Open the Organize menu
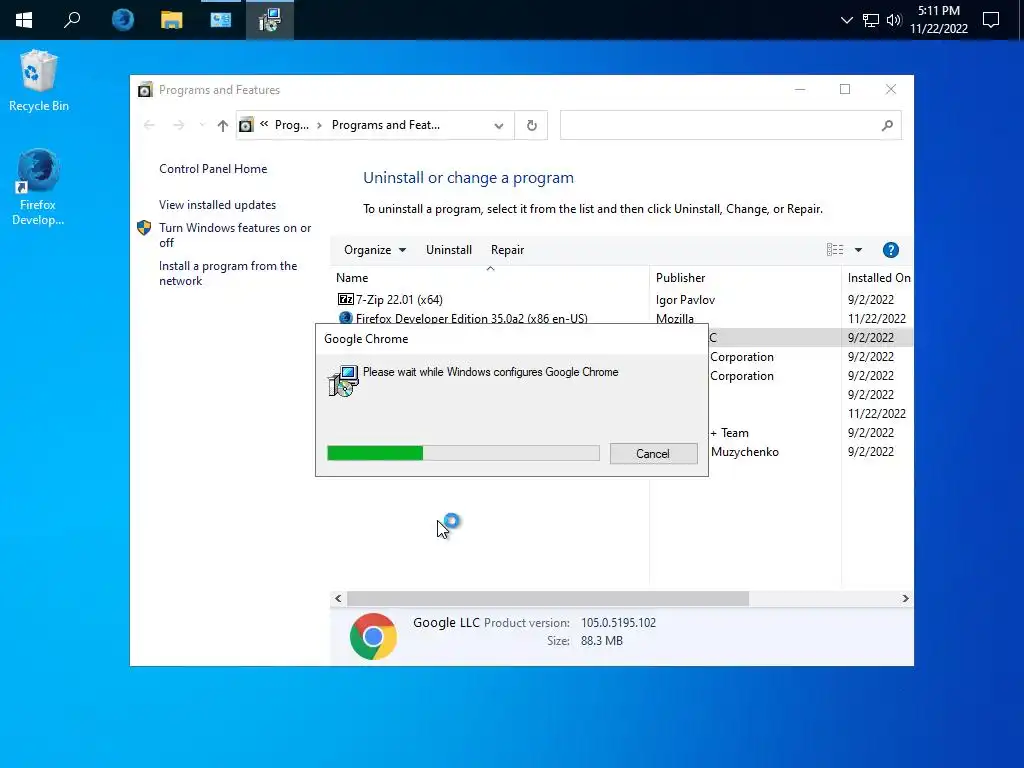Screen dimensions: 1024x768 point(375,250)
